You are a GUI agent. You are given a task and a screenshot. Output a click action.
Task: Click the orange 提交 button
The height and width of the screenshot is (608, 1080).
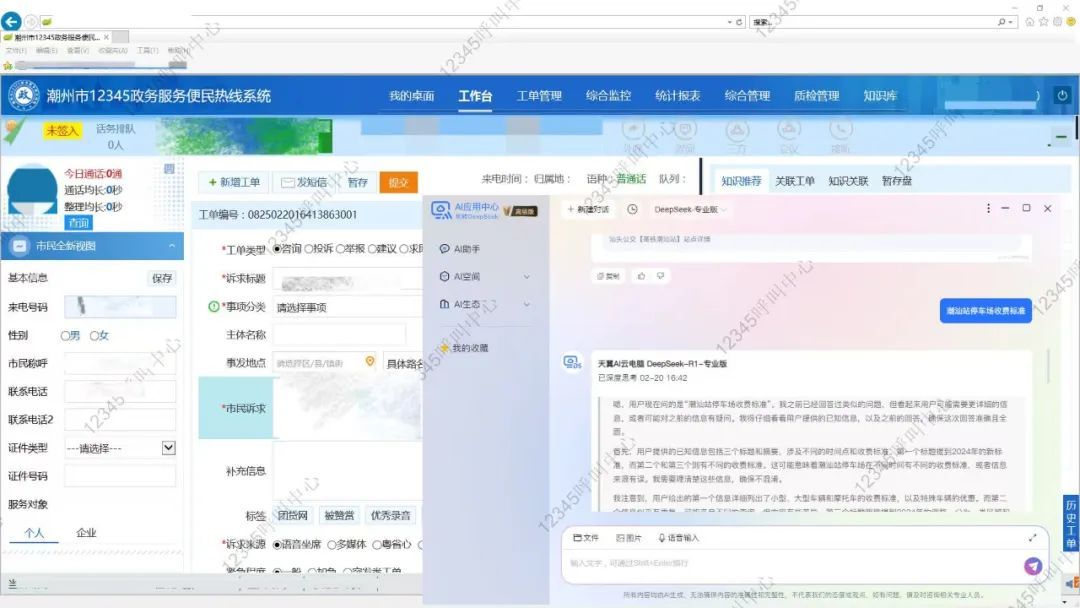click(398, 182)
